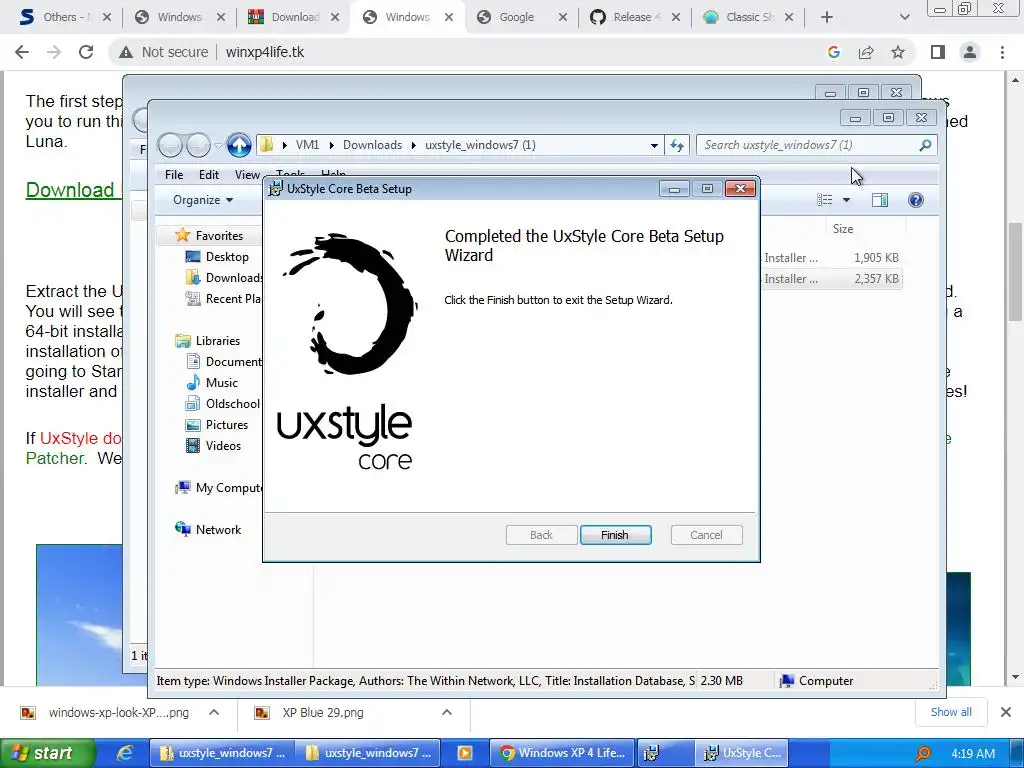Launch Internet Explorer from taskbar
This screenshot has height=768, width=1024.
point(124,753)
